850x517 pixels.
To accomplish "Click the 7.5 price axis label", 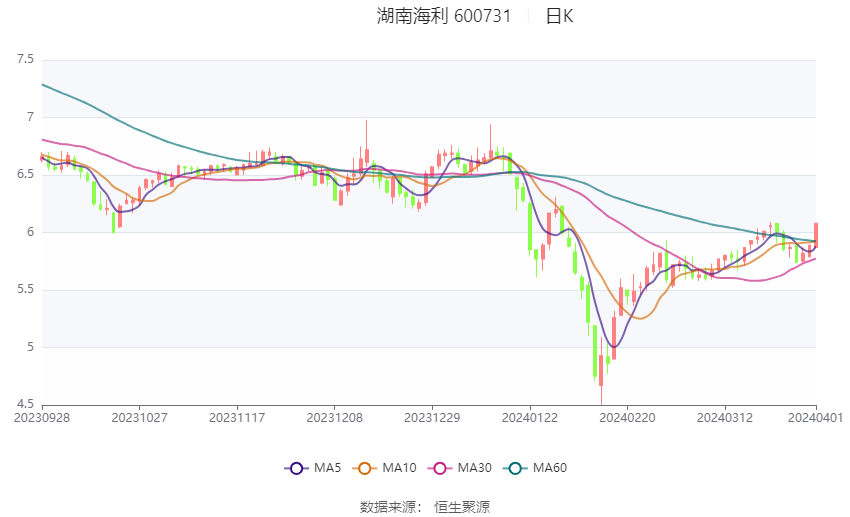I will click(25, 60).
